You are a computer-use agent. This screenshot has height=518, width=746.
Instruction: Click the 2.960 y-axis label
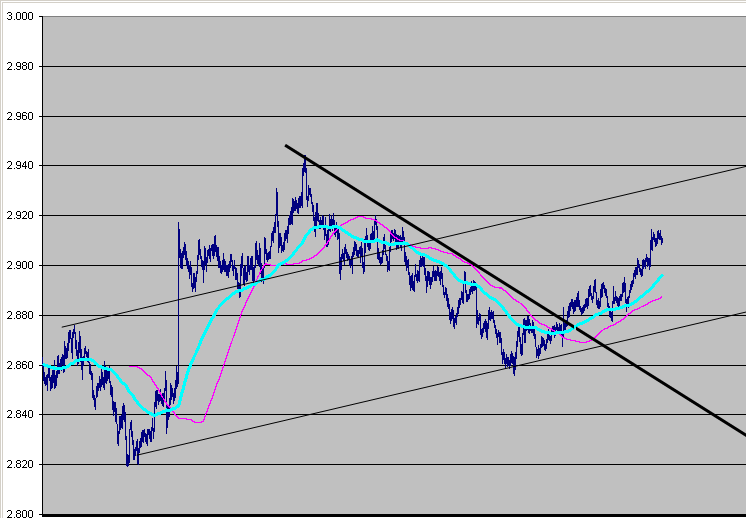pos(20,116)
